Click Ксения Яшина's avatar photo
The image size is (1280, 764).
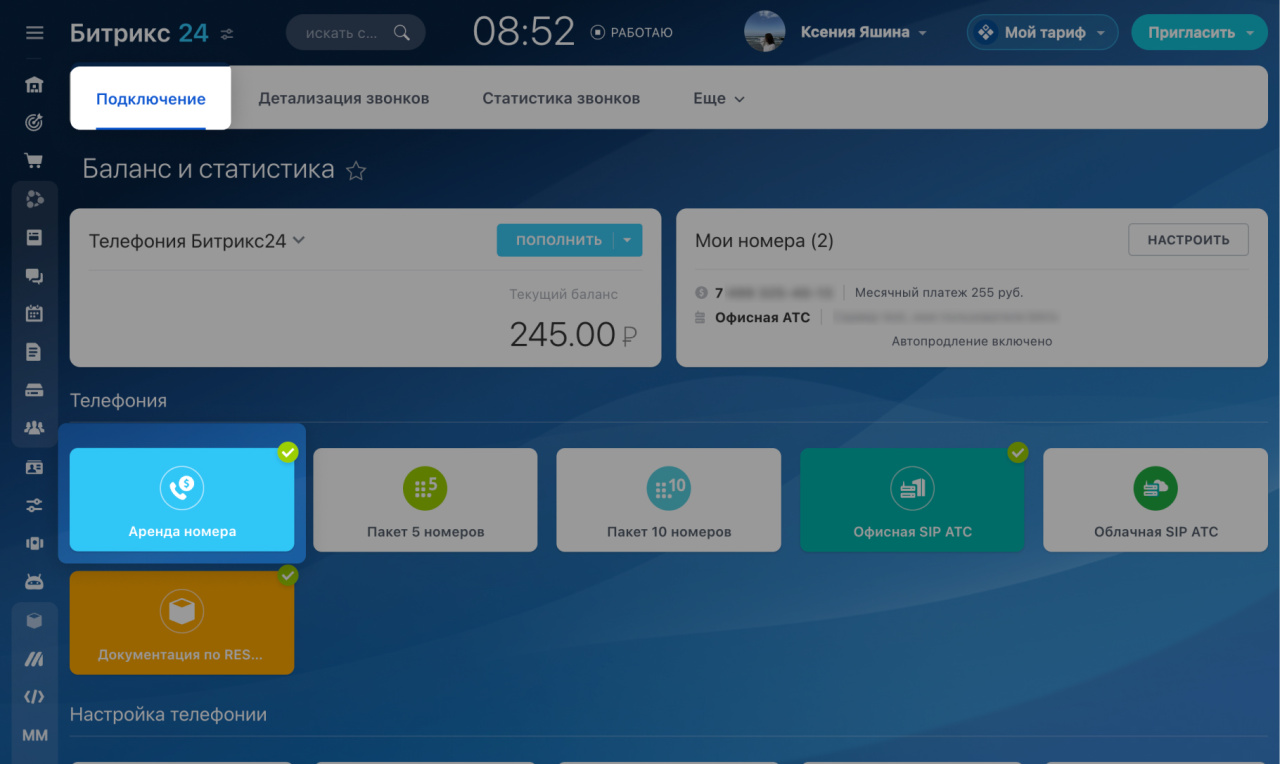[765, 32]
